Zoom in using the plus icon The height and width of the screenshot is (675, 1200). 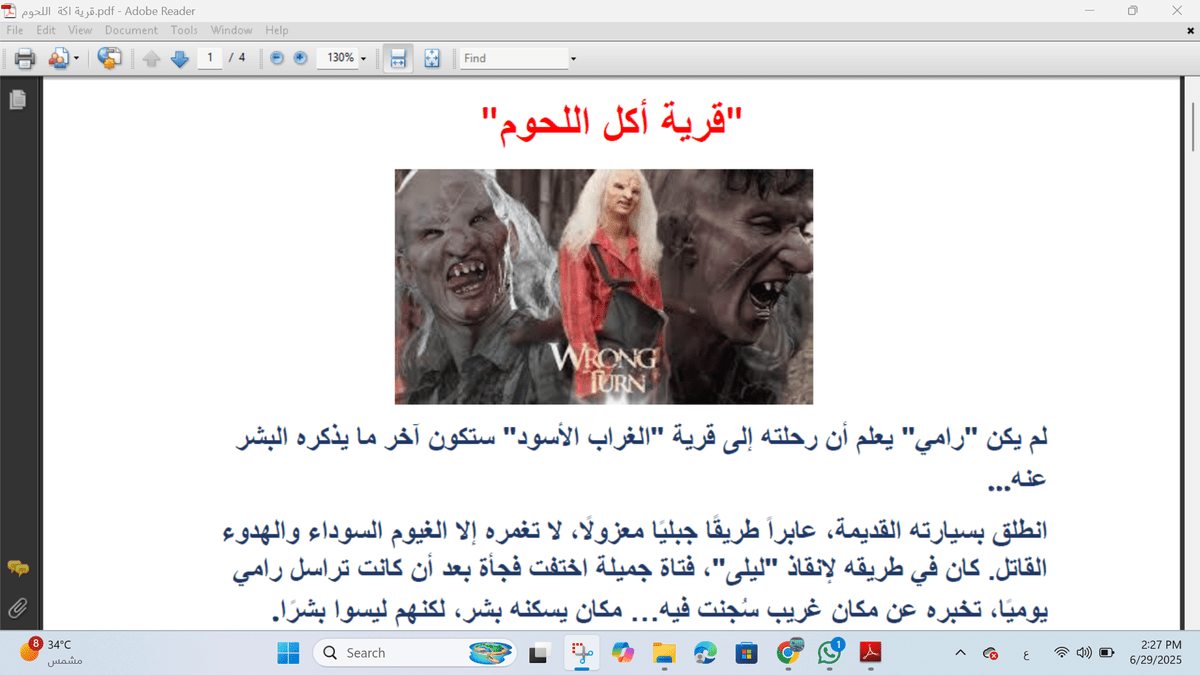pyautogui.click(x=299, y=58)
